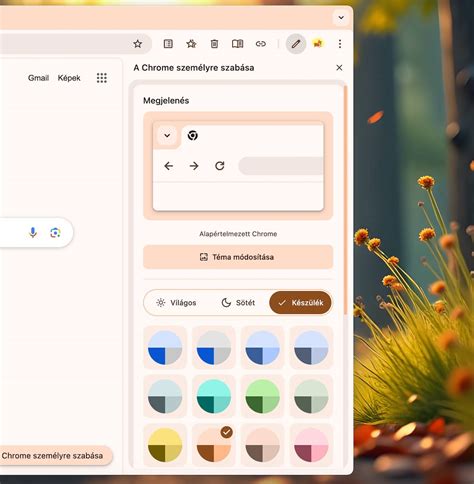The image size is (474, 484).
Task: Choose the sage green color swatch
Action: click(311, 396)
